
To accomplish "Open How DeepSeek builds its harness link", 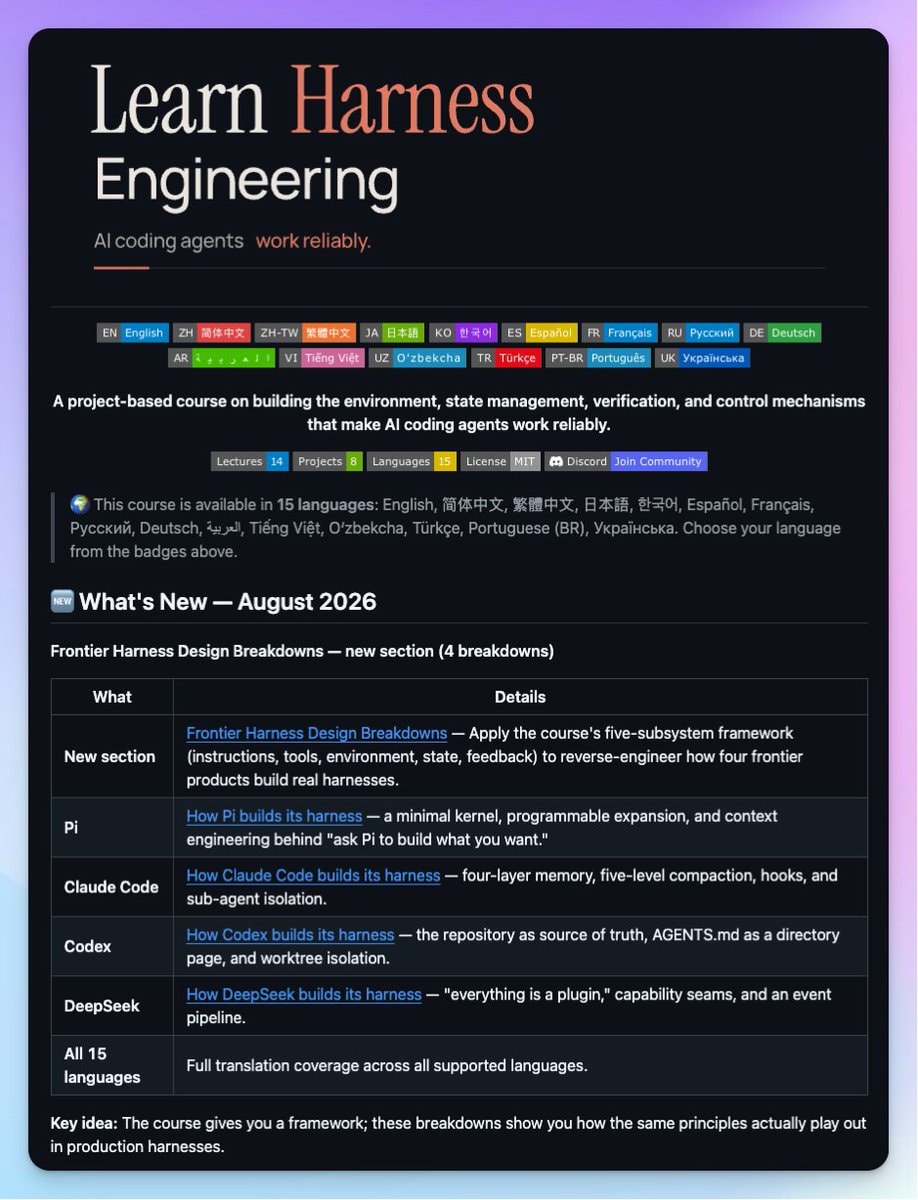I will pos(304,994).
